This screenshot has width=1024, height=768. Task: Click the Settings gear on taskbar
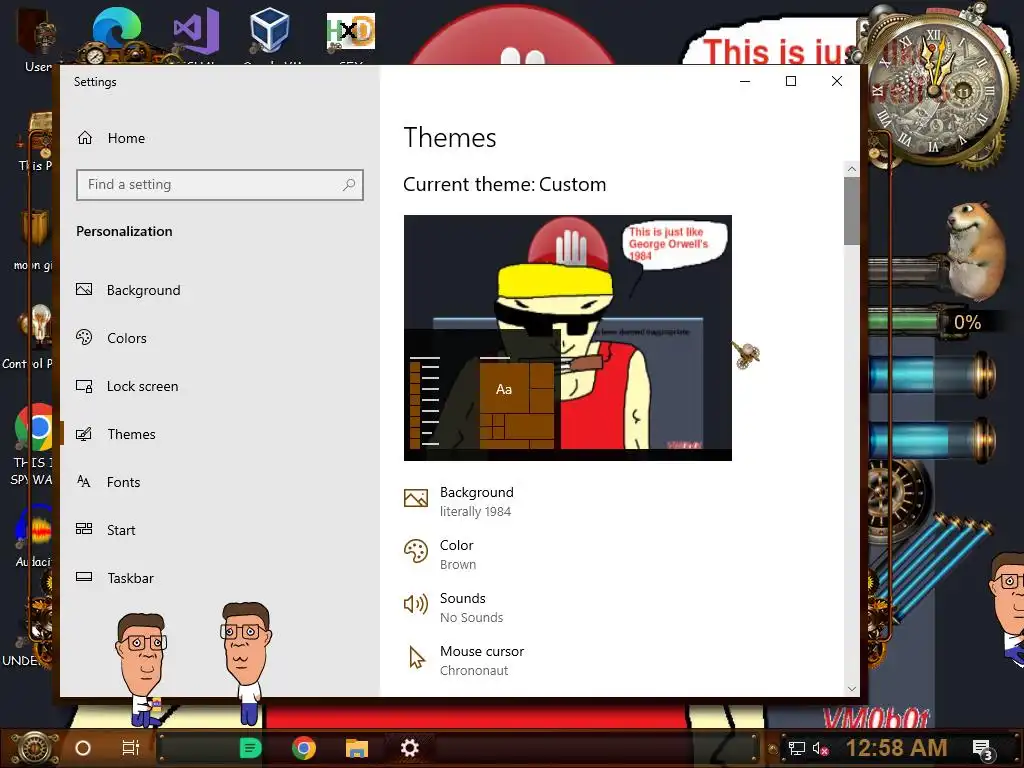(x=409, y=748)
